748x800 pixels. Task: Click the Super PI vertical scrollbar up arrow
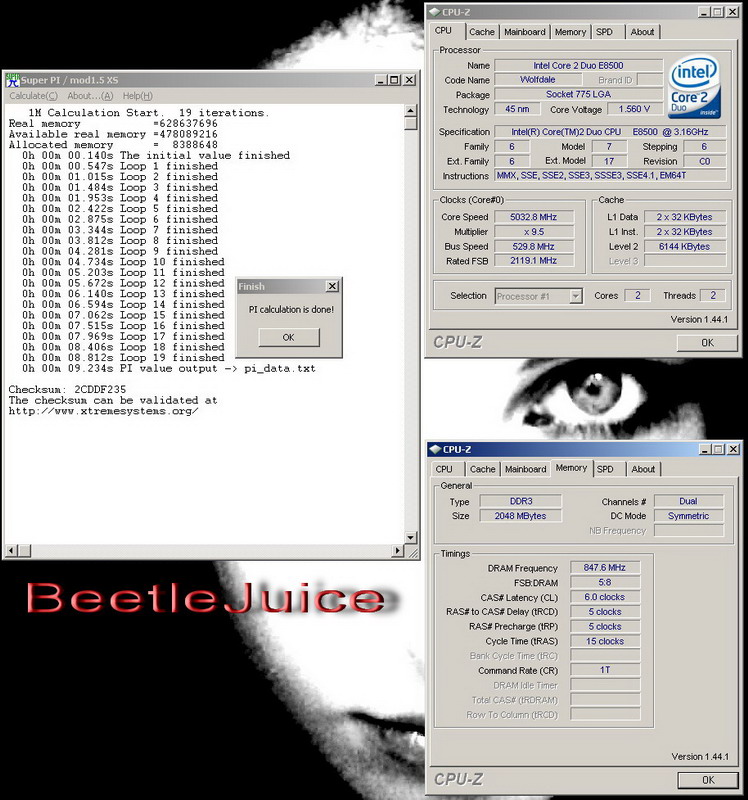[411, 110]
